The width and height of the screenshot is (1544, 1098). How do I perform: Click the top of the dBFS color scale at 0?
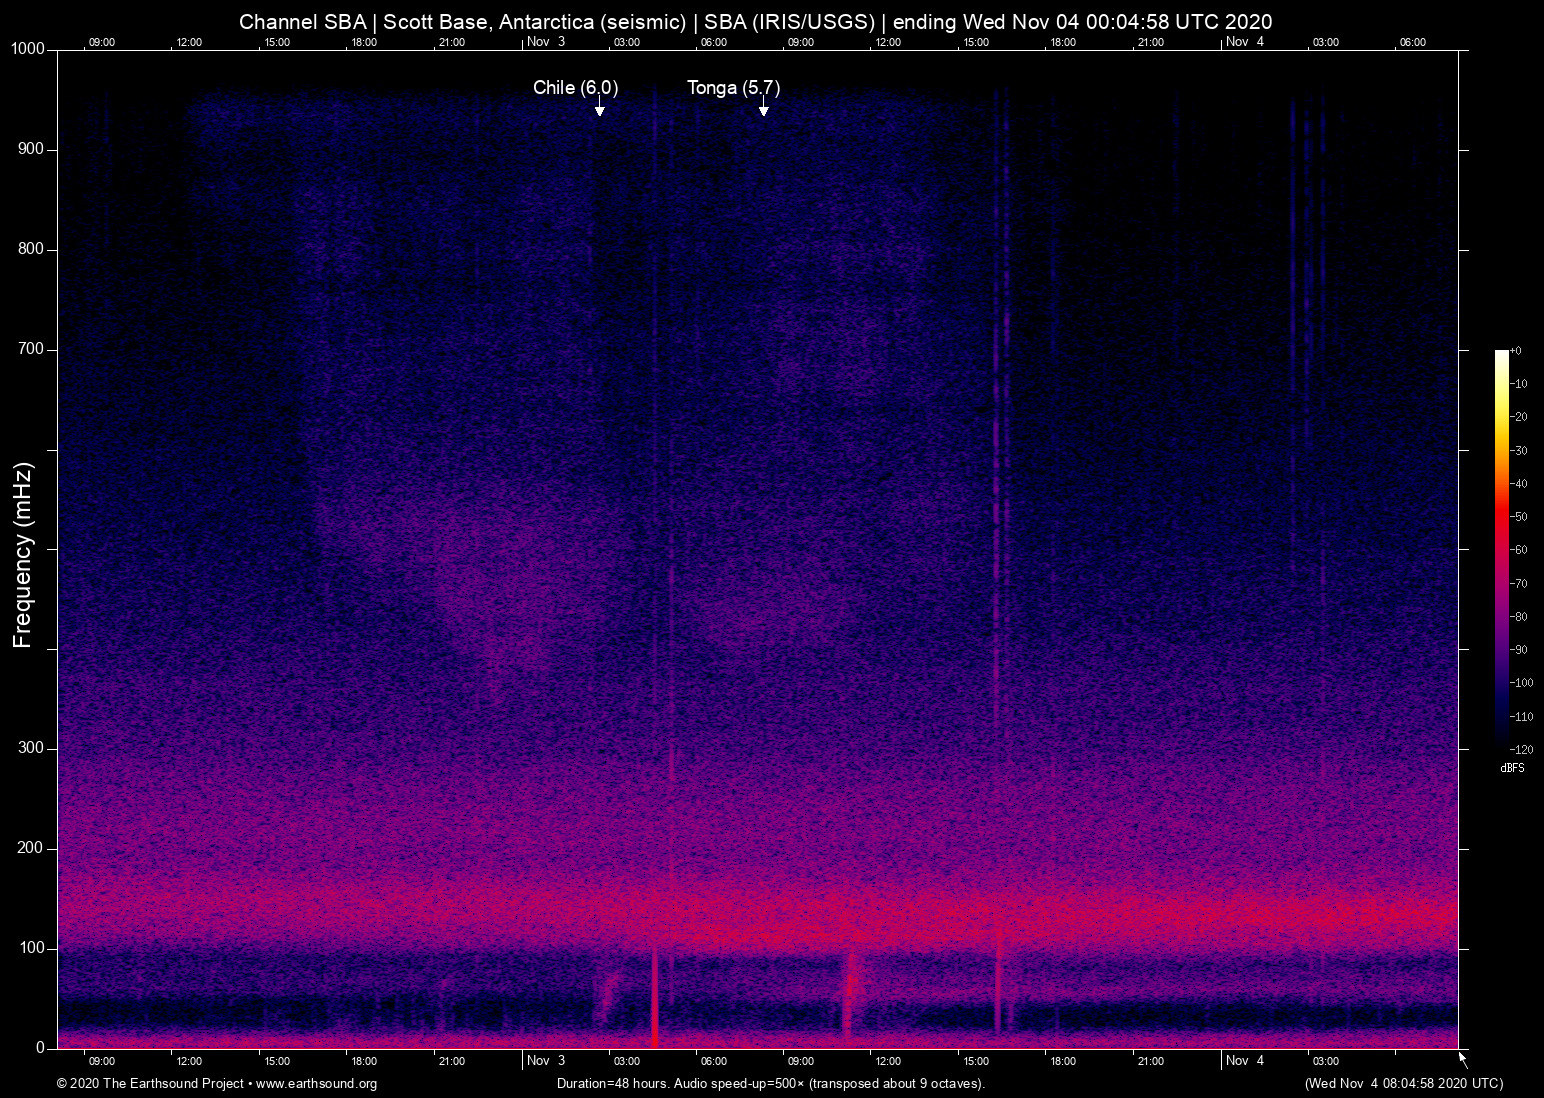click(1517, 350)
